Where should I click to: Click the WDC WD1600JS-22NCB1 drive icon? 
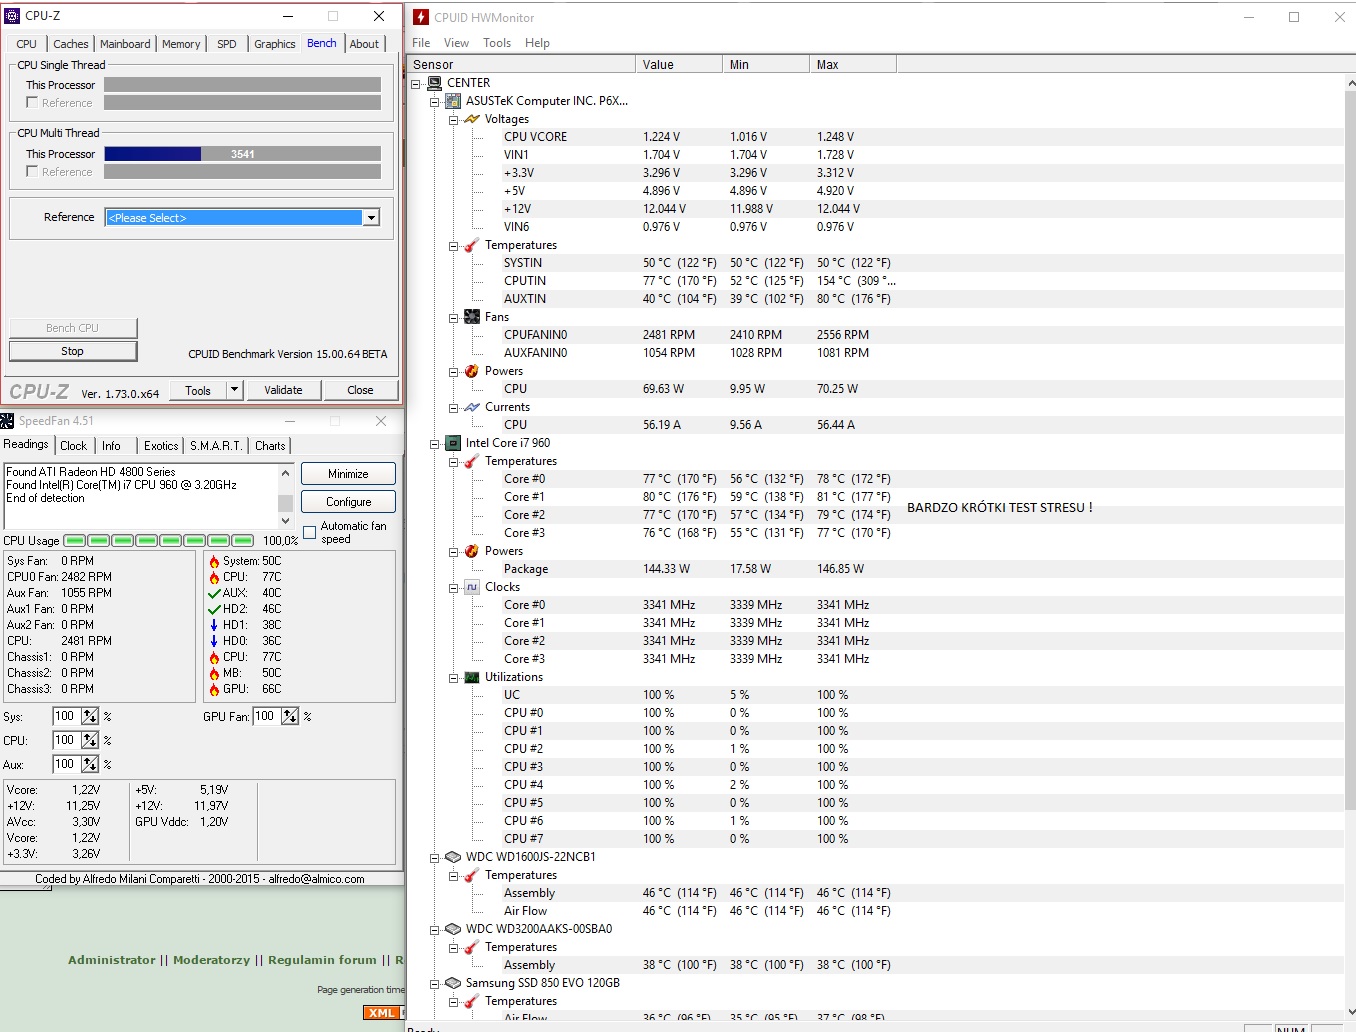click(x=453, y=857)
